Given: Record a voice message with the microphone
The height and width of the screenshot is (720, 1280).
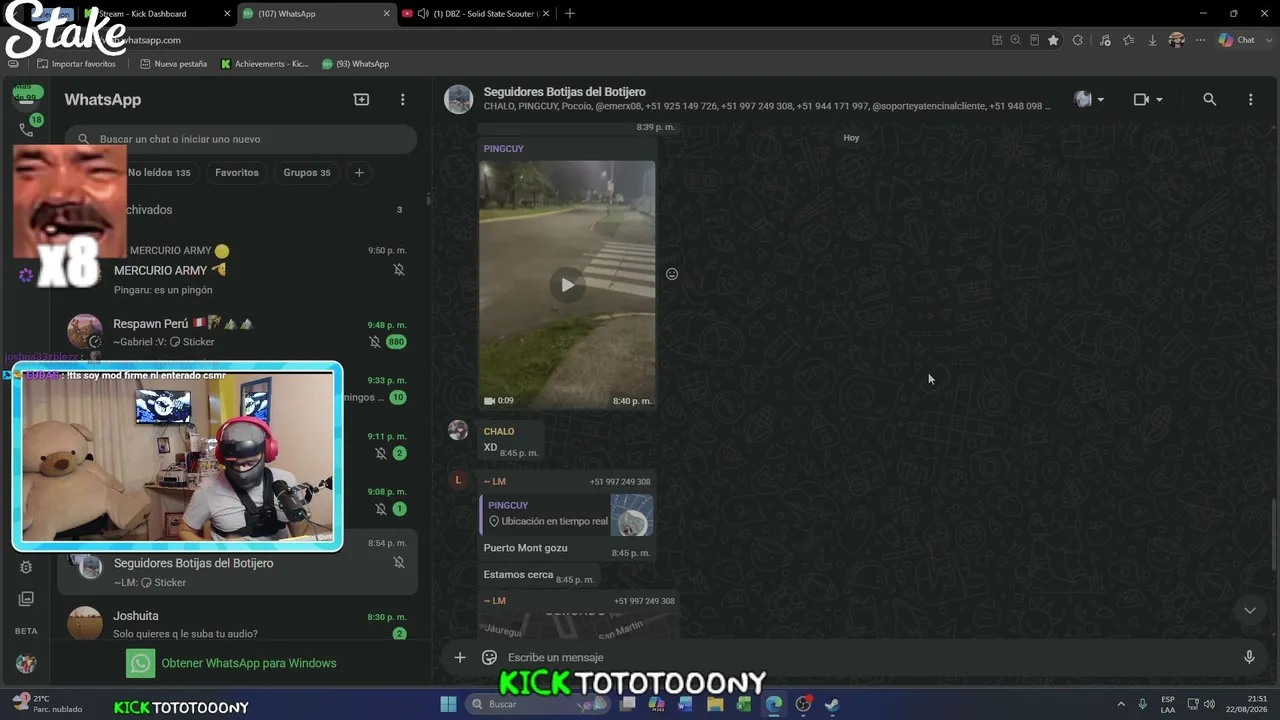Looking at the screenshot, I should [1249, 657].
